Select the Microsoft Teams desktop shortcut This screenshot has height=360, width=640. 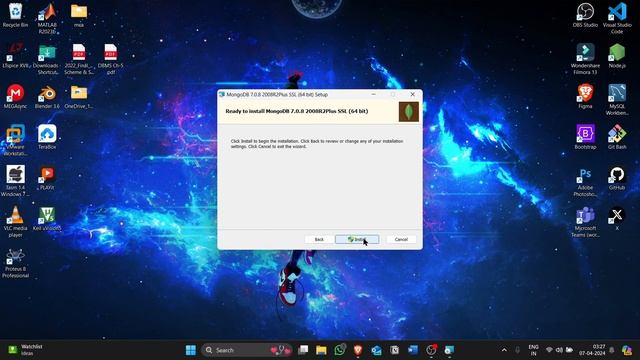[x=585, y=222]
